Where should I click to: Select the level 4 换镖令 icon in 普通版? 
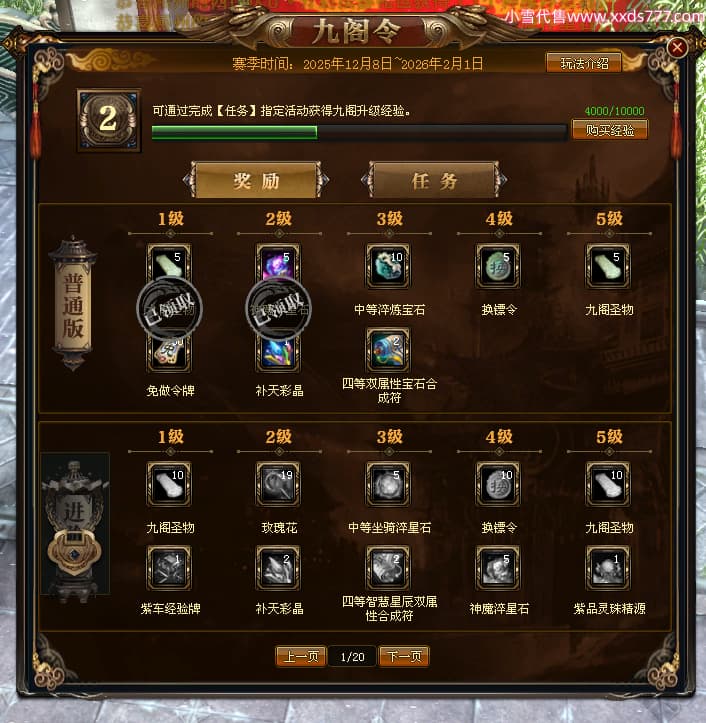498,266
